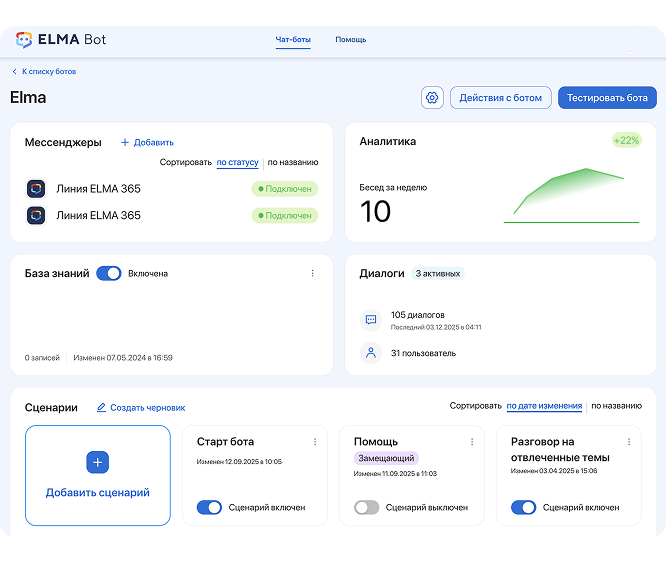Image resolution: width=666 pixels, height=562 pixels.
Task: Open the Старт бота card three-dot menu
Action: [315, 442]
